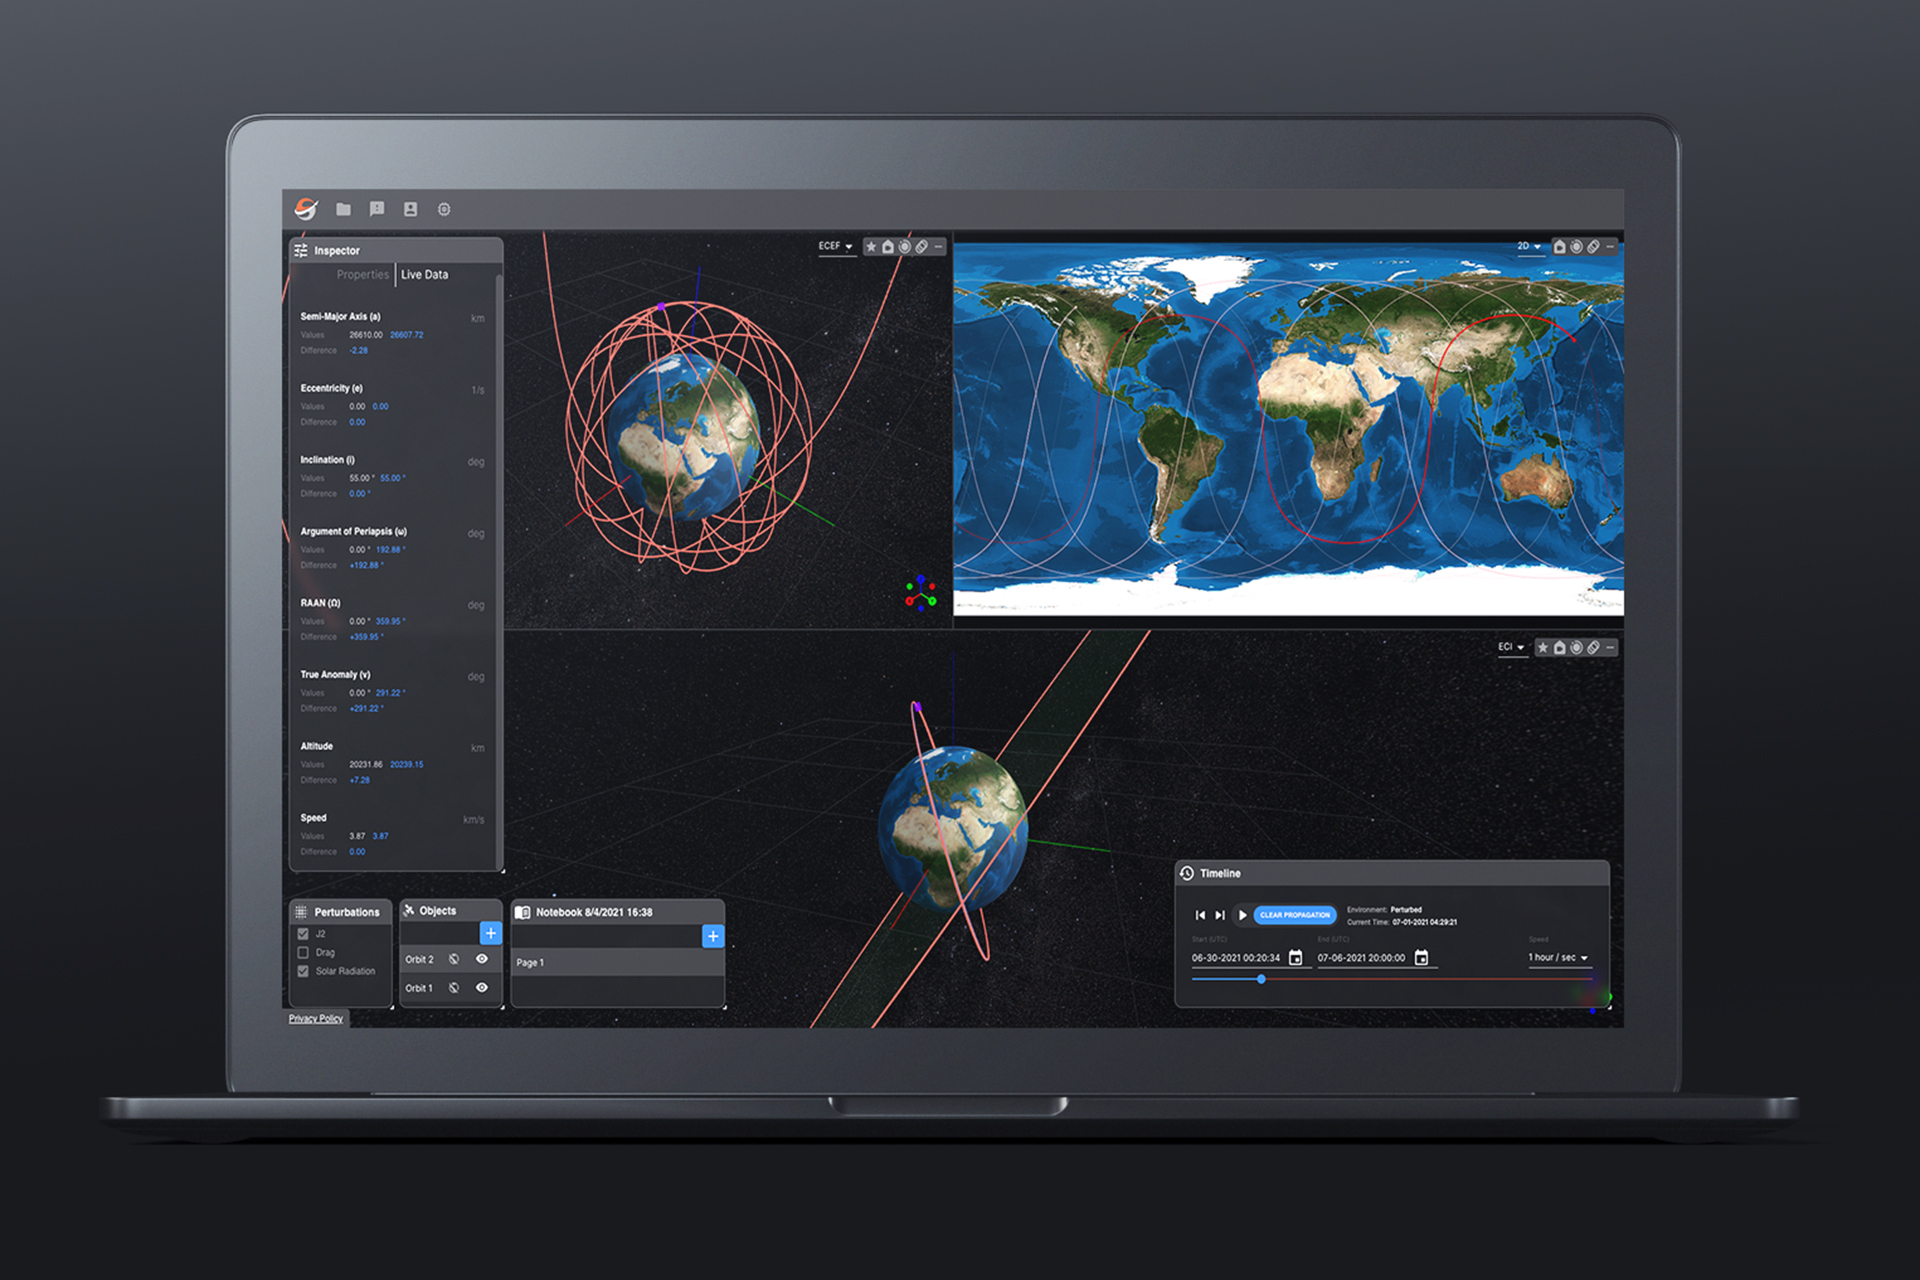Viewport: 1920px width, 1280px height.
Task: Open the 1 hour / sec speed dropdown
Action: [1558, 958]
